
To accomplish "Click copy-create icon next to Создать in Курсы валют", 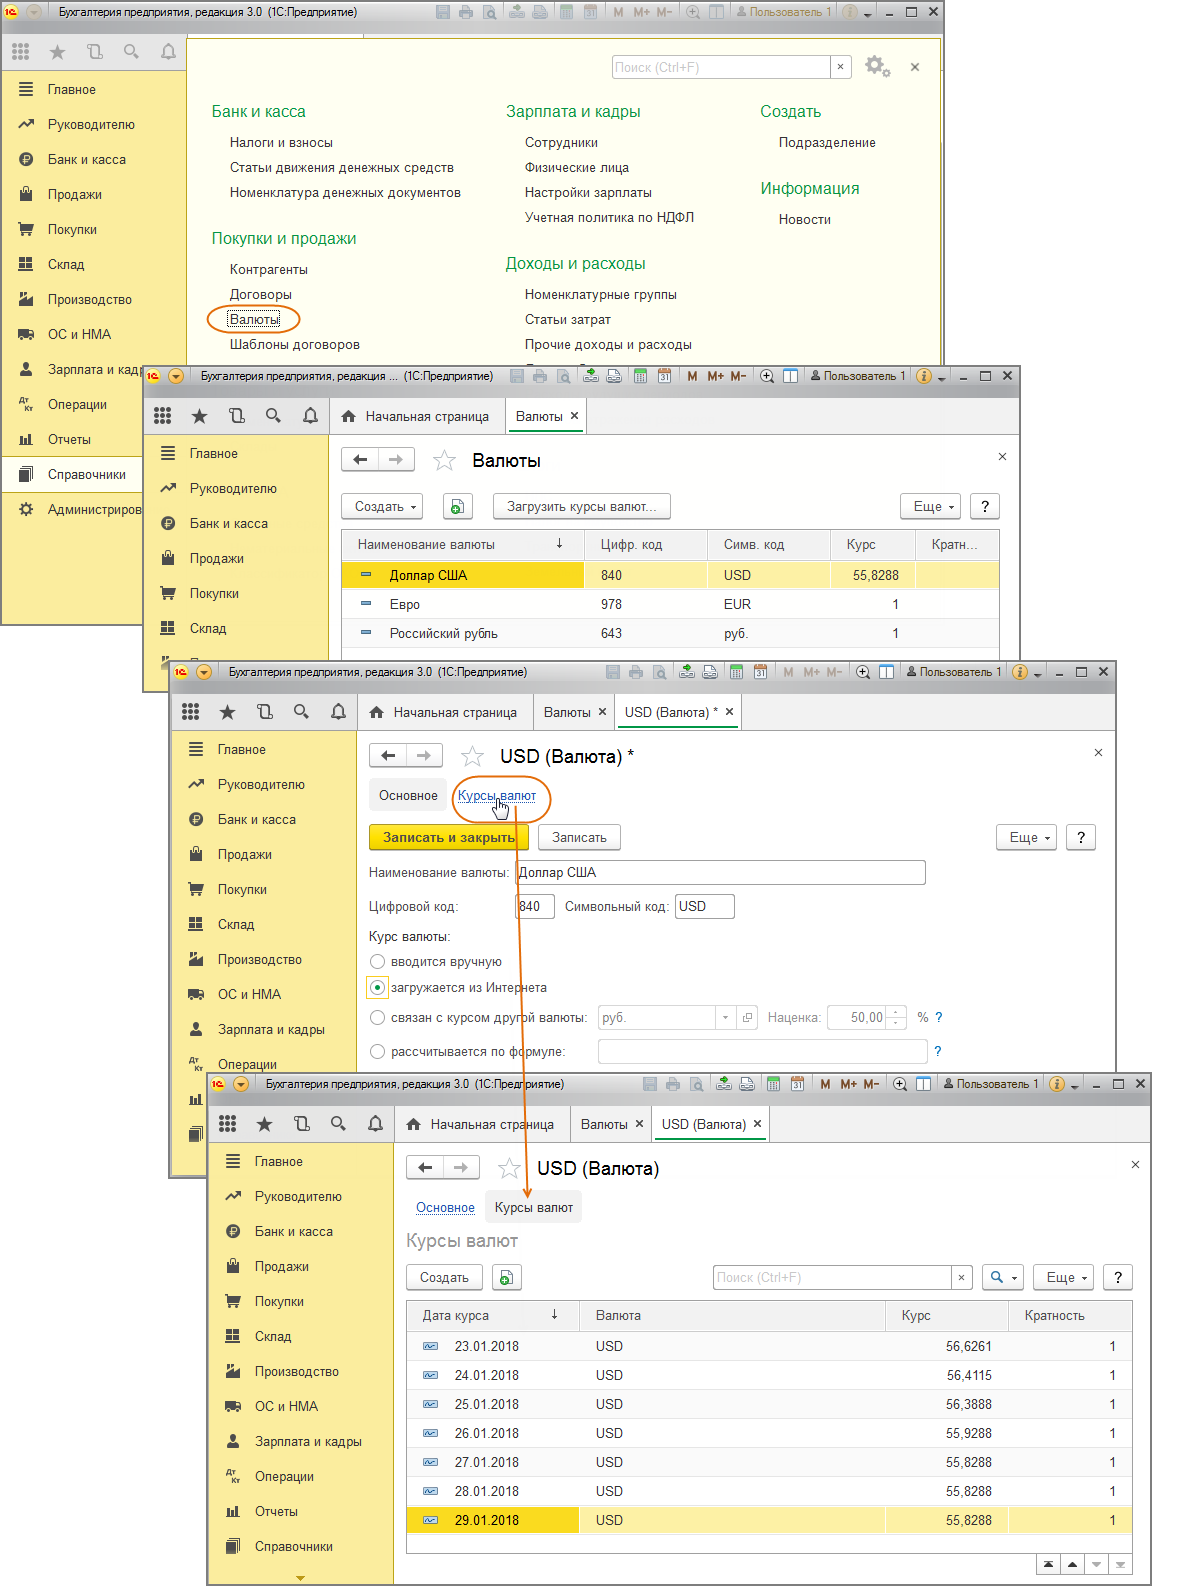I will click(x=507, y=1277).
